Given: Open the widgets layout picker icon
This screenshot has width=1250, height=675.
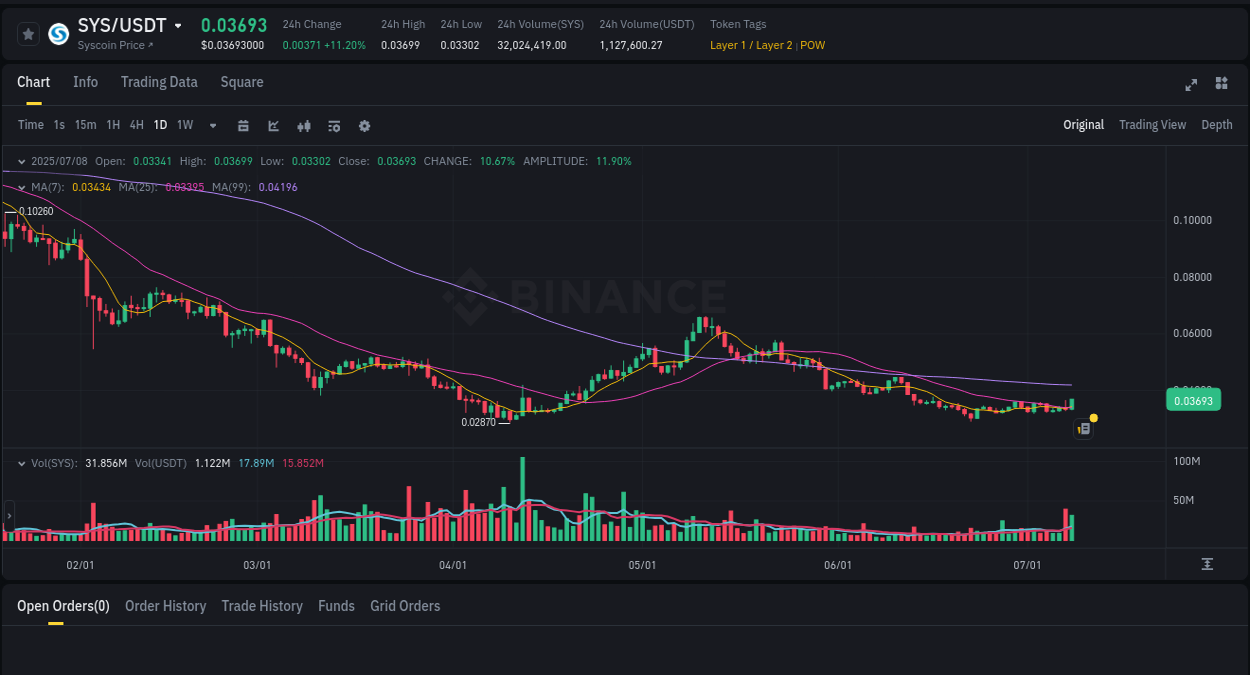Looking at the screenshot, I should (x=1221, y=84).
